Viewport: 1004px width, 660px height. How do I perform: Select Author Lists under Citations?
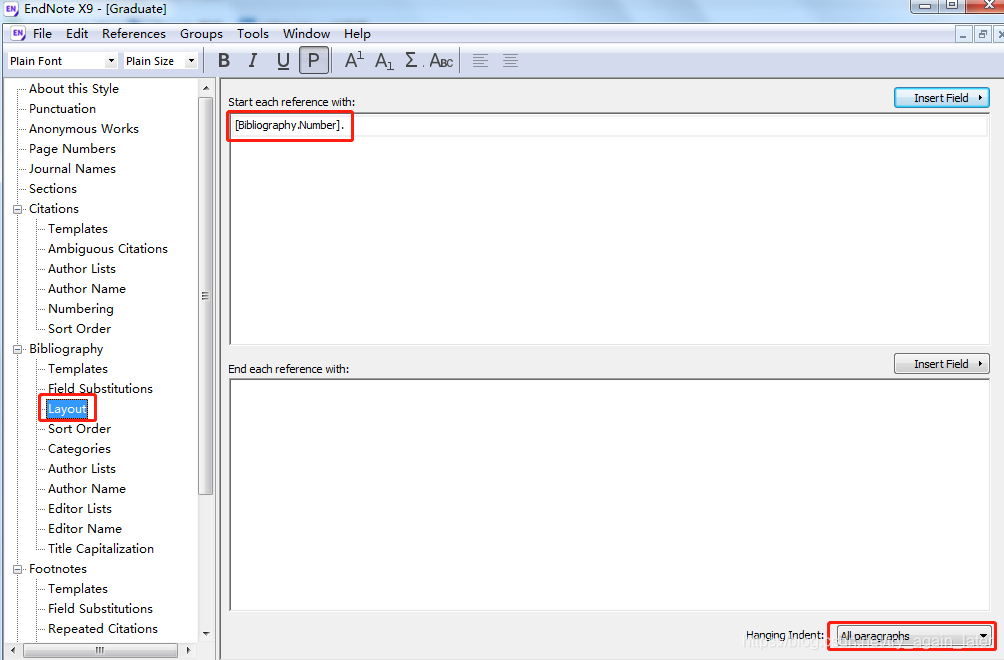pos(82,269)
